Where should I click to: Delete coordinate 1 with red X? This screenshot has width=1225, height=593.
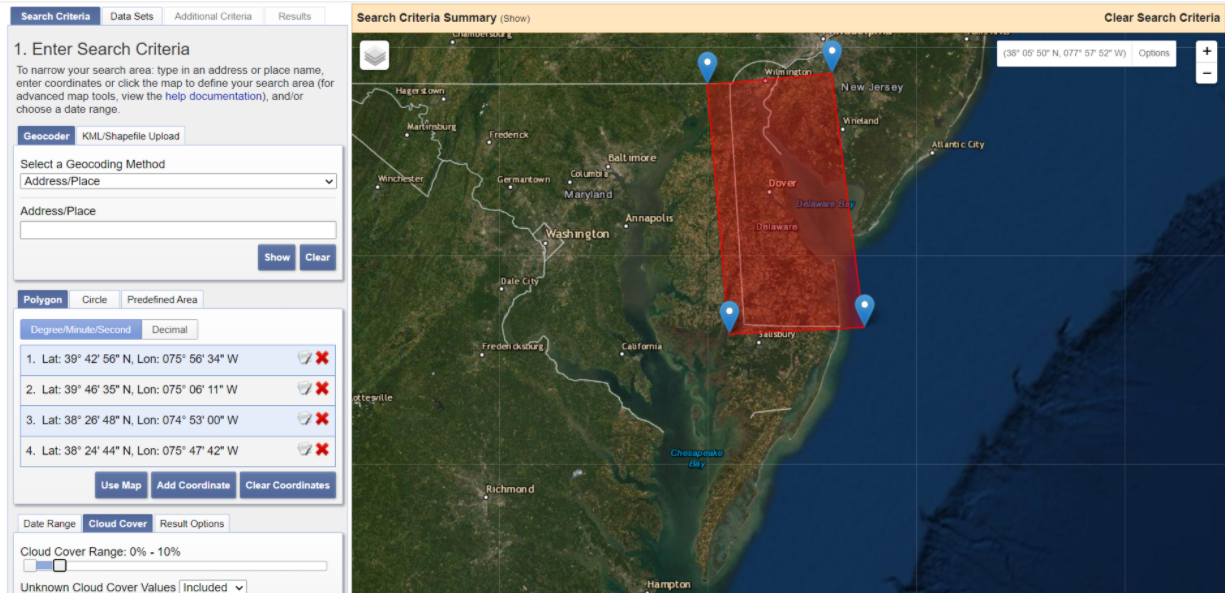click(322, 359)
